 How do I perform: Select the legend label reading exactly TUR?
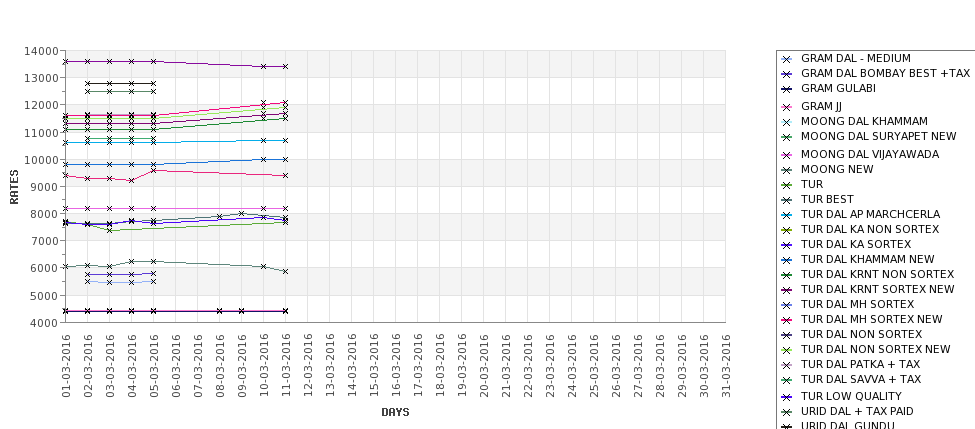[812, 184]
